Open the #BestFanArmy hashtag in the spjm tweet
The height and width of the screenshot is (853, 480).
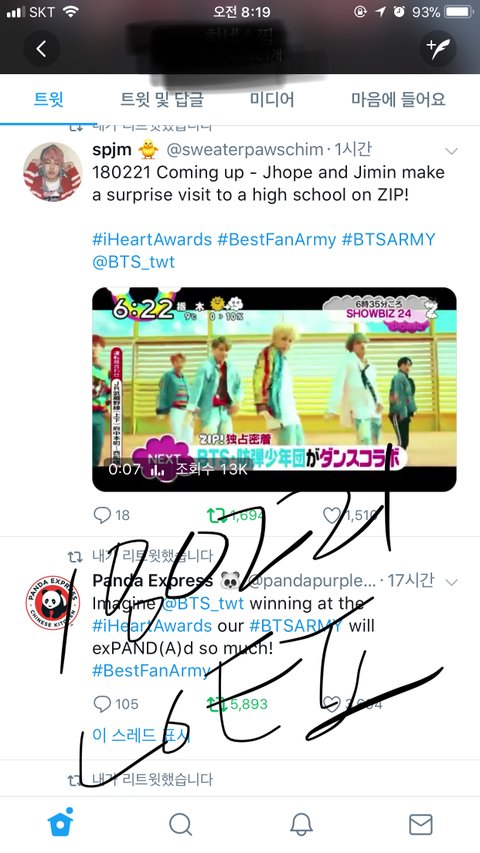[x=276, y=239]
